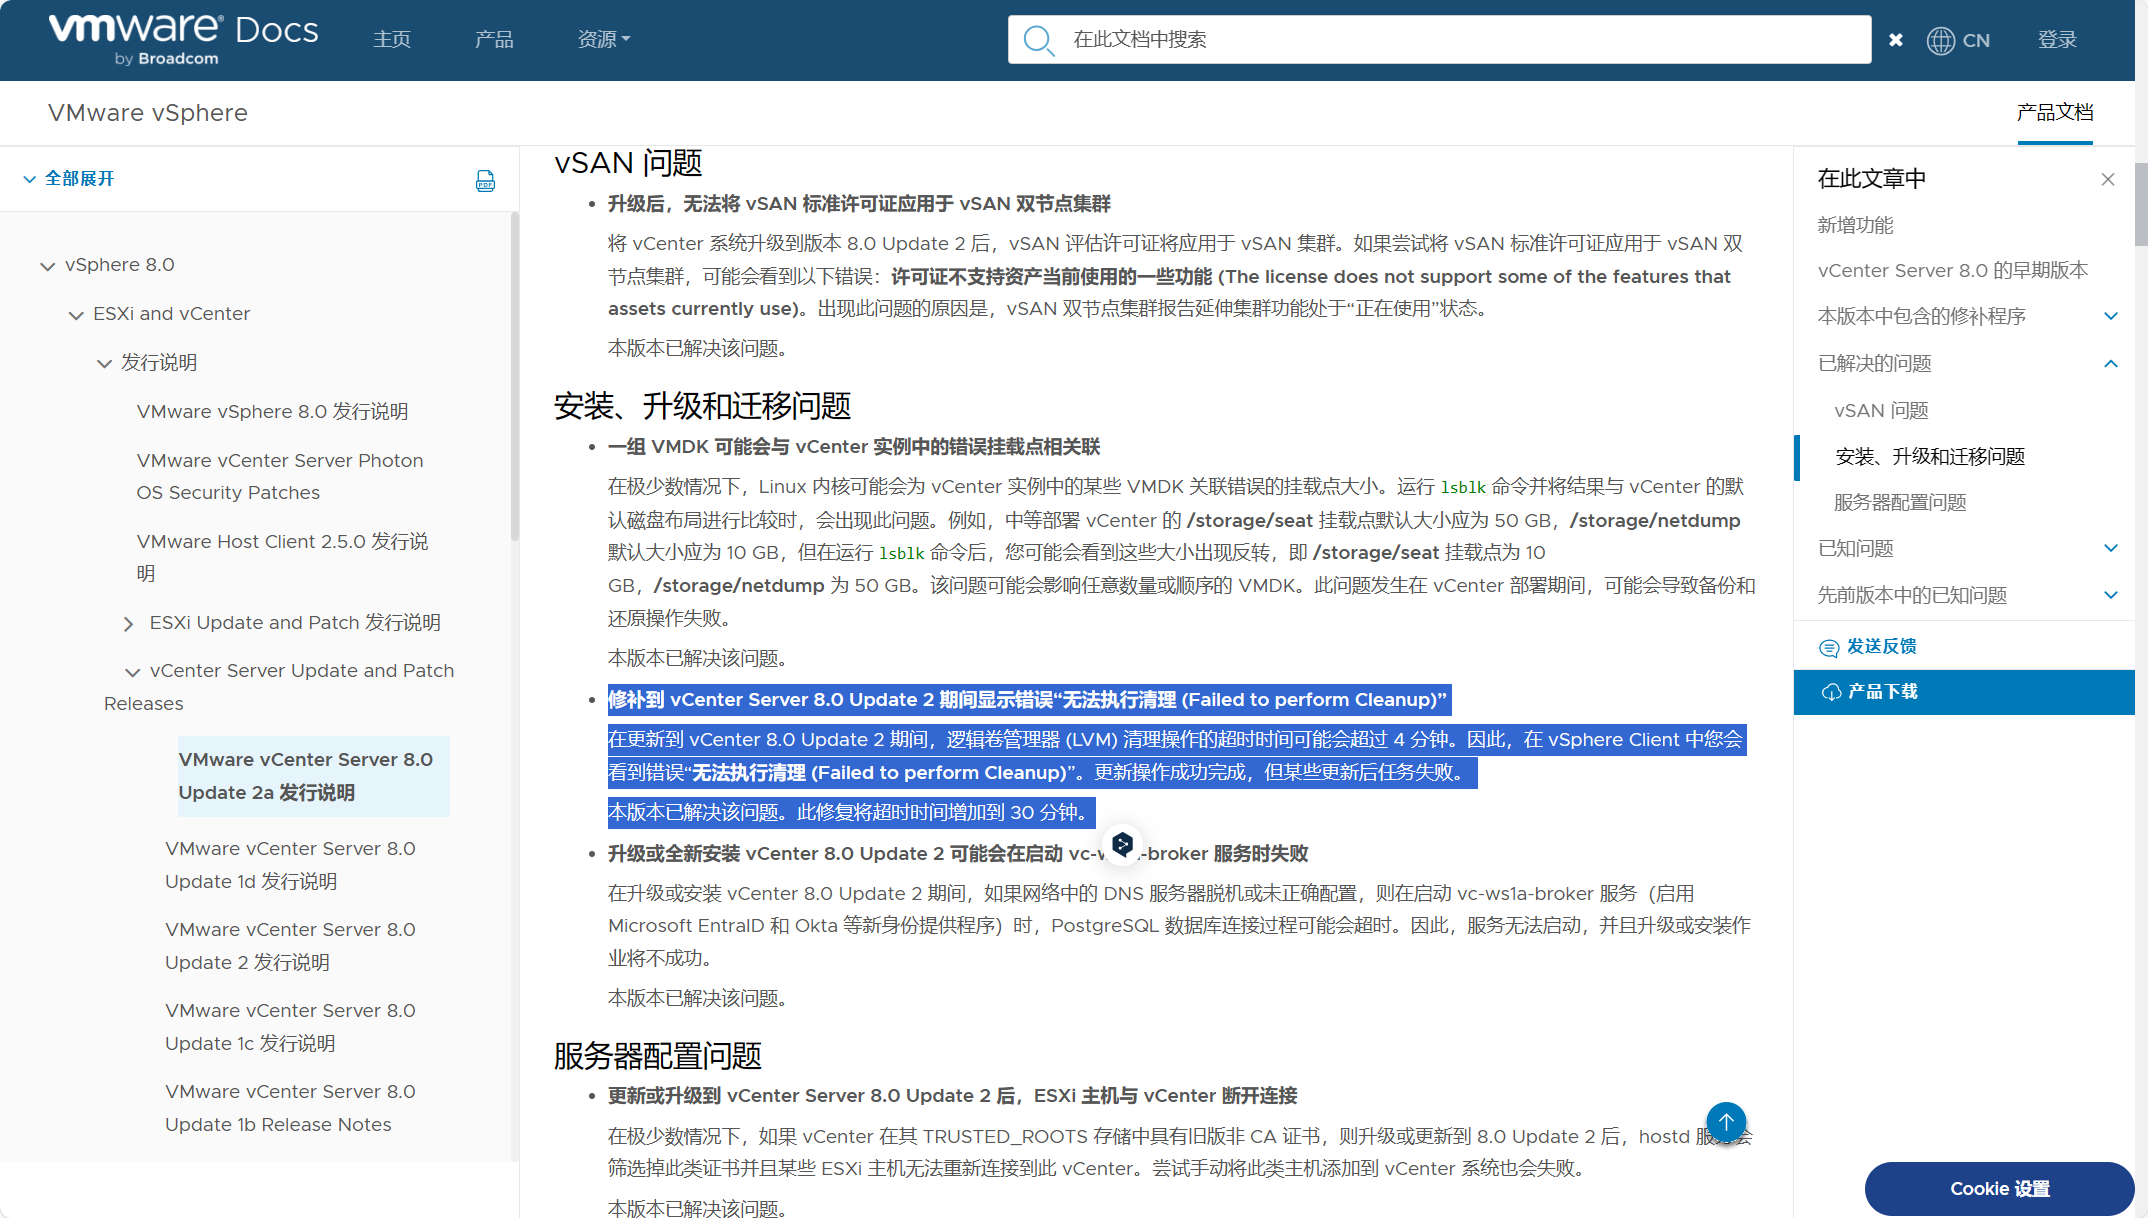Image resolution: width=2148 pixels, height=1218 pixels.
Task: Click 产品下载 button
Action: (1964, 692)
